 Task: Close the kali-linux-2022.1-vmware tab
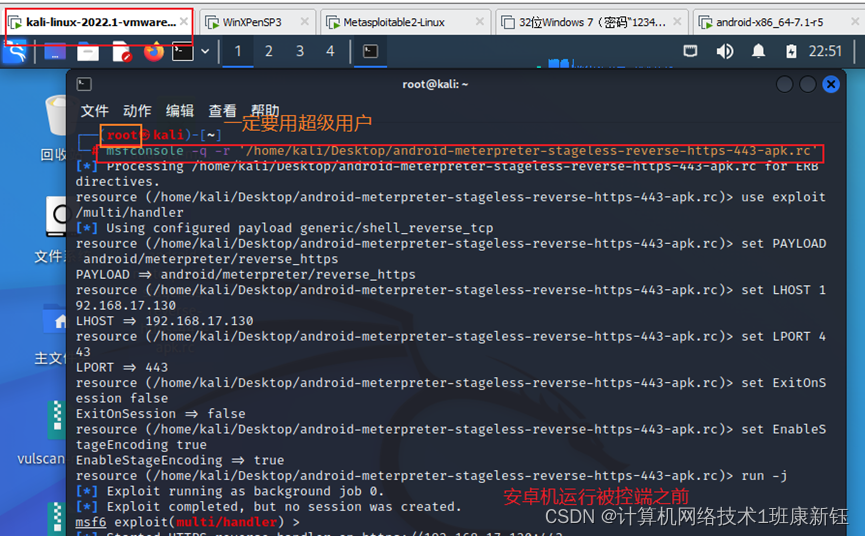184,22
